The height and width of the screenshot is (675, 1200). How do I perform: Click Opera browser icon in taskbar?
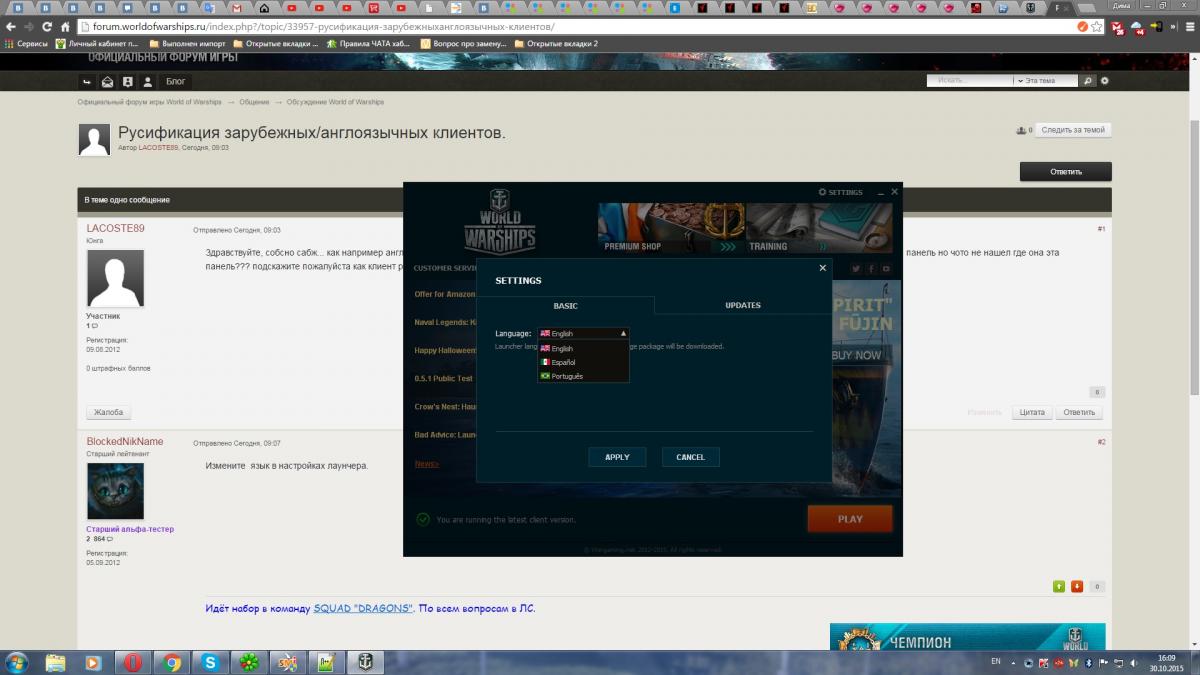(132, 662)
